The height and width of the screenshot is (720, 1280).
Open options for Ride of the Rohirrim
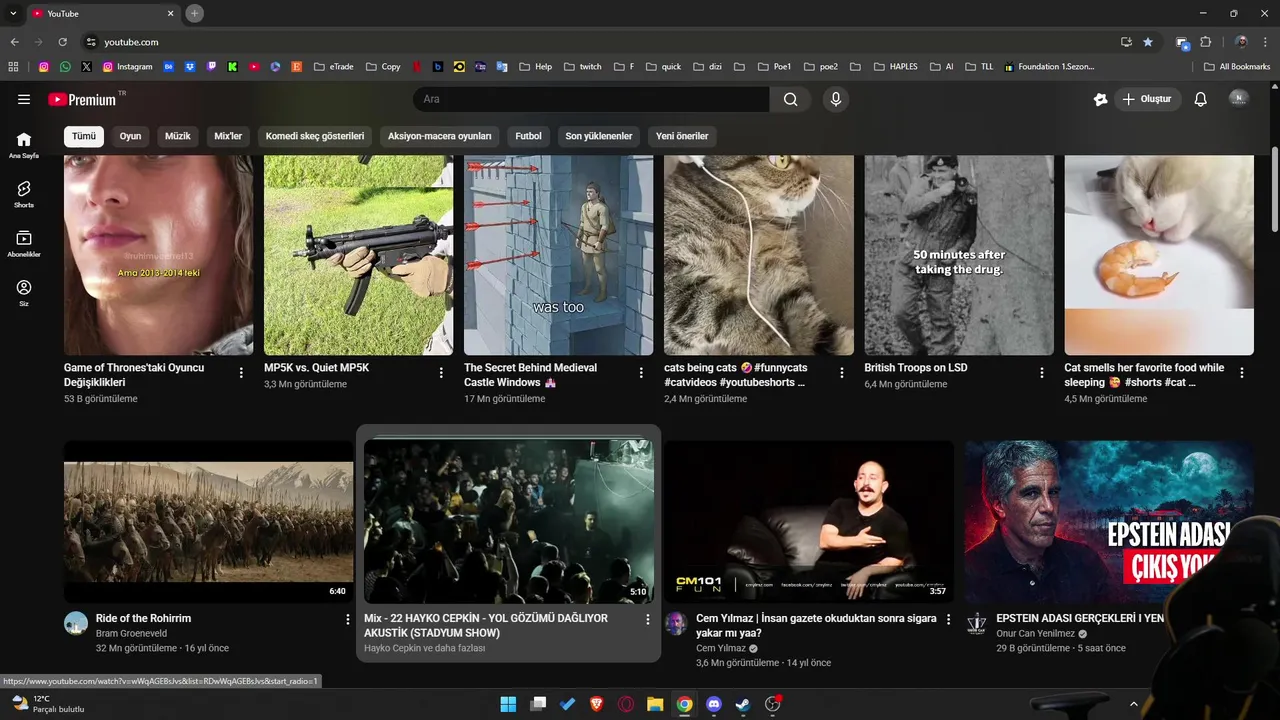[348, 620]
